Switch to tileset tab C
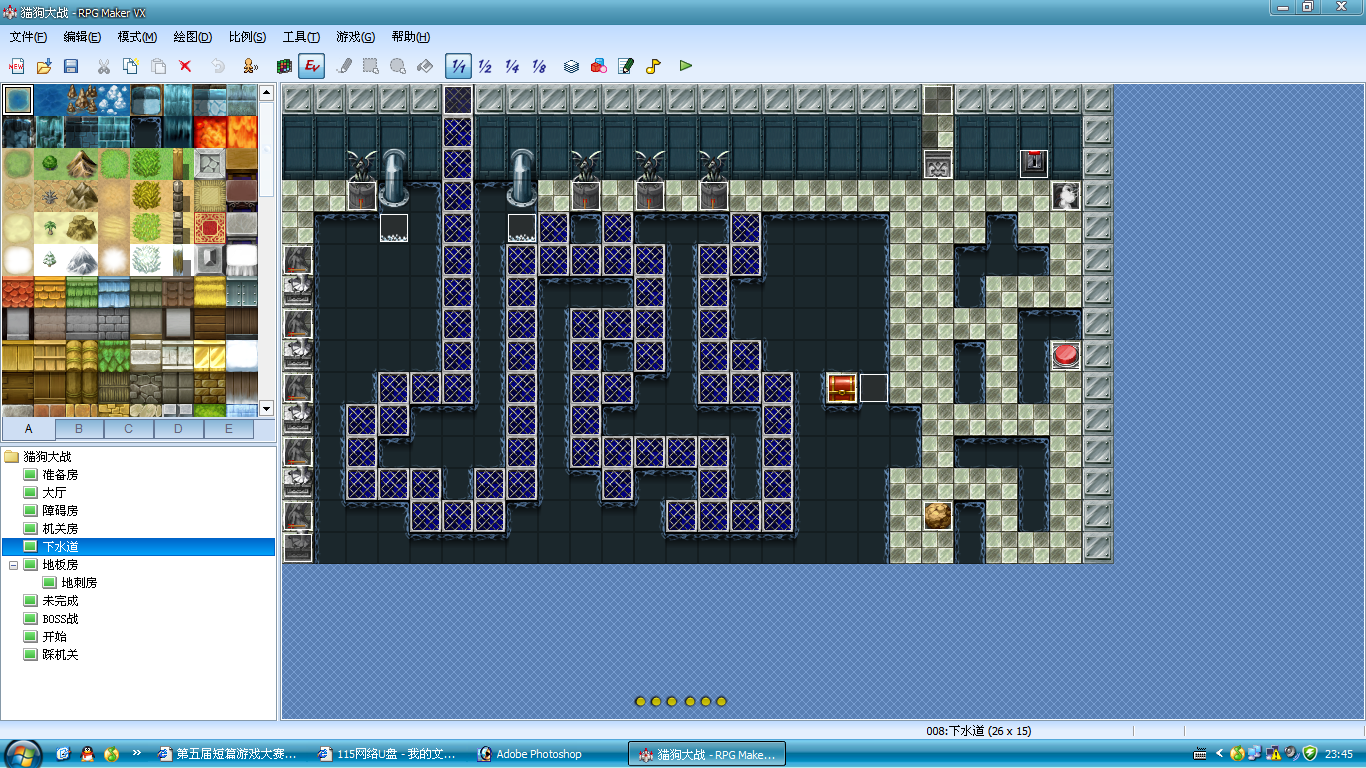1366x768 pixels. tap(129, 429)
